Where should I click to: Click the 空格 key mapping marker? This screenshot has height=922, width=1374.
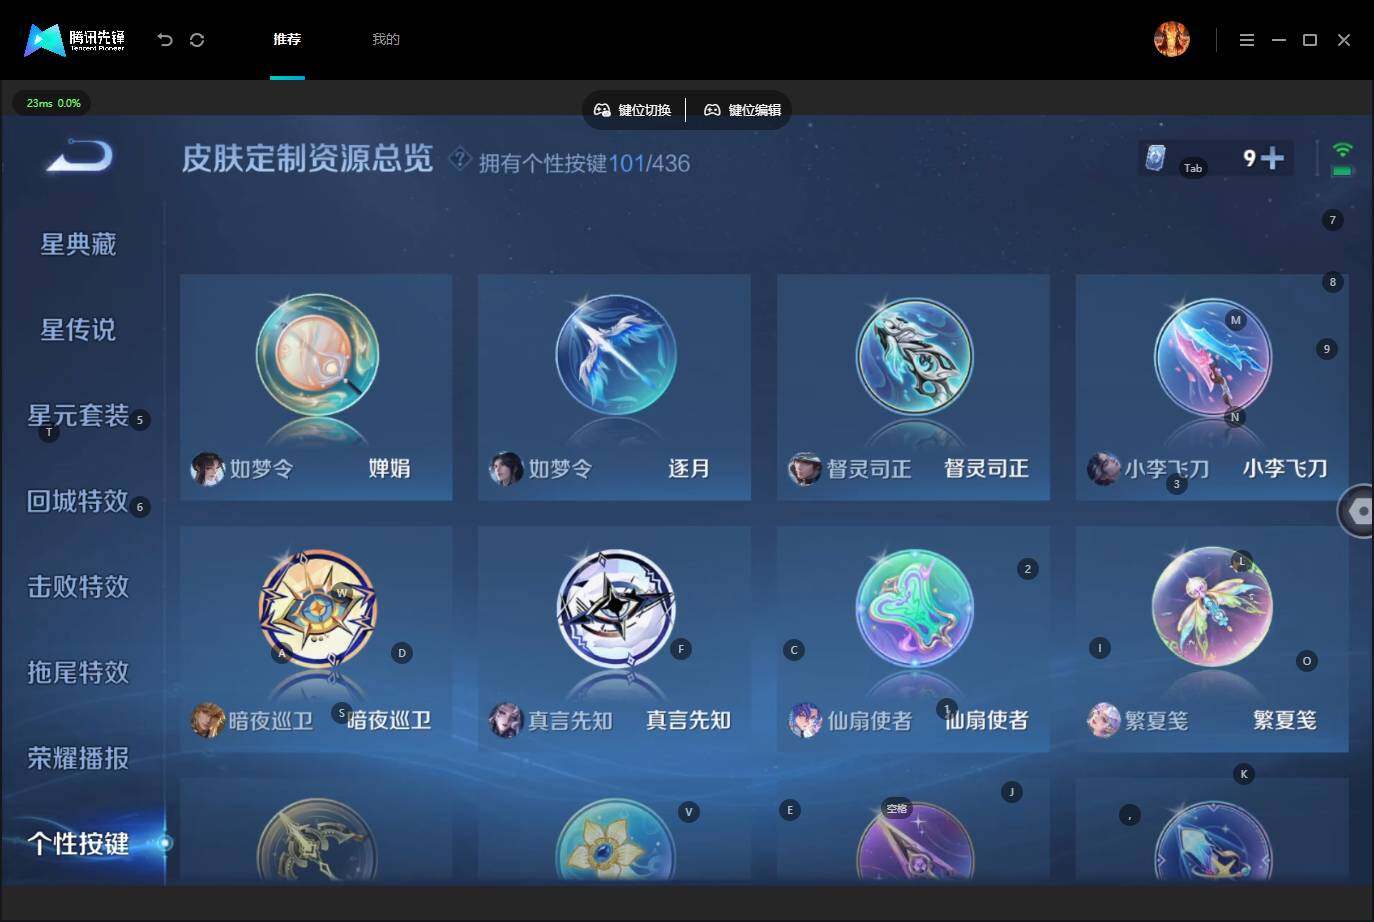tap(897, 808)
